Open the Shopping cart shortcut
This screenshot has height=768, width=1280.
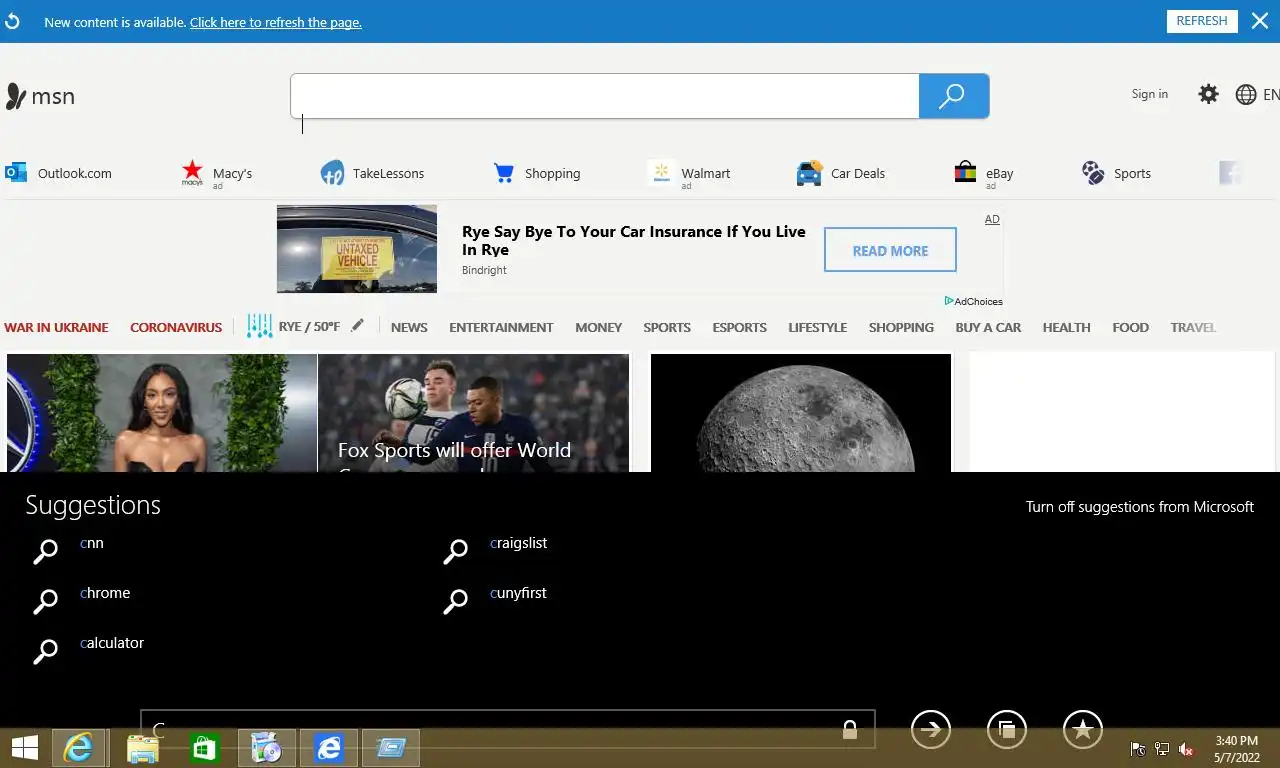coord(504,173)
